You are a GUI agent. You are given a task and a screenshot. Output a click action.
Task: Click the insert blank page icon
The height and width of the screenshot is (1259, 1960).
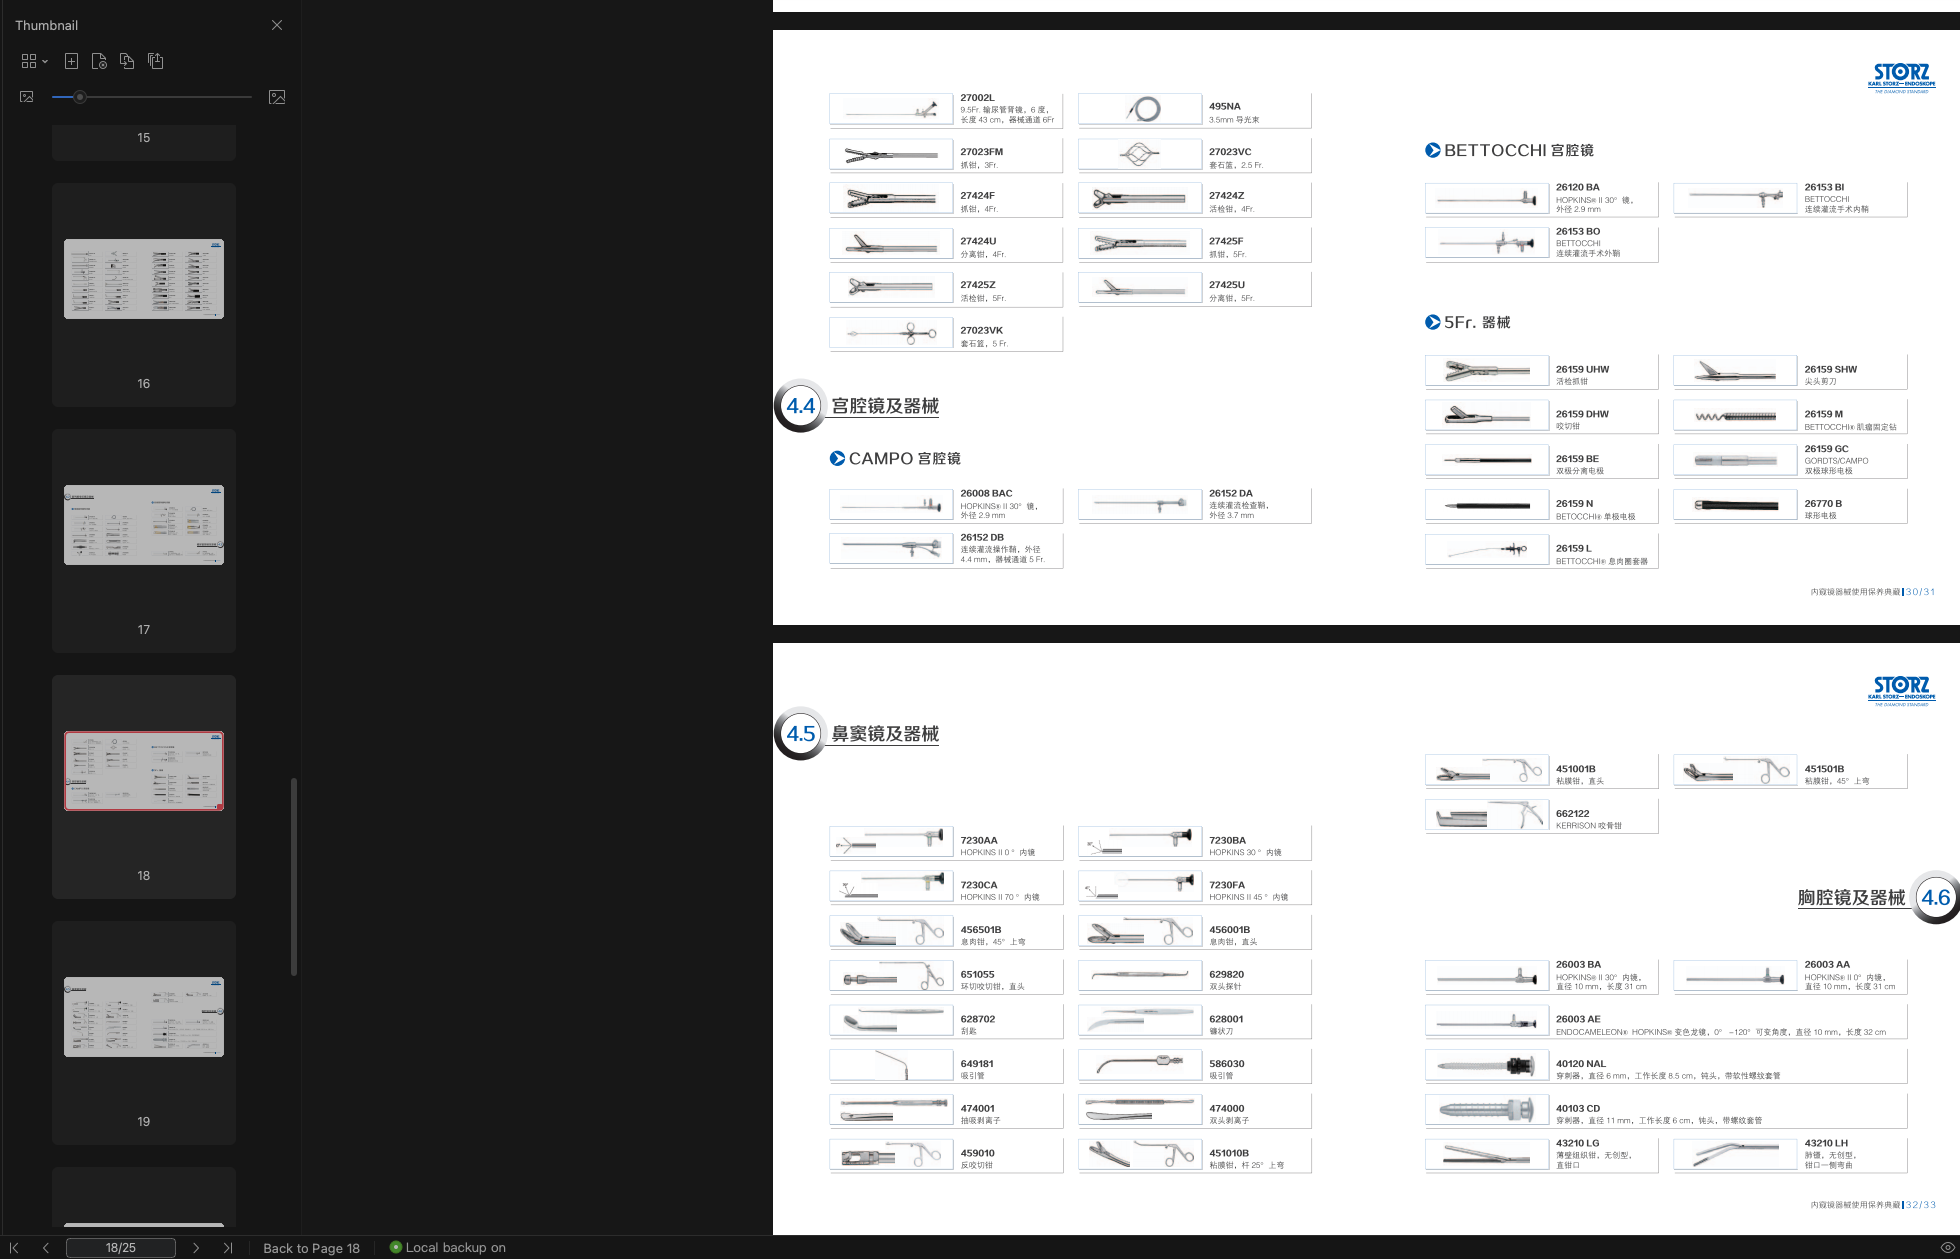pyautogui.click(x=71, y=61)
